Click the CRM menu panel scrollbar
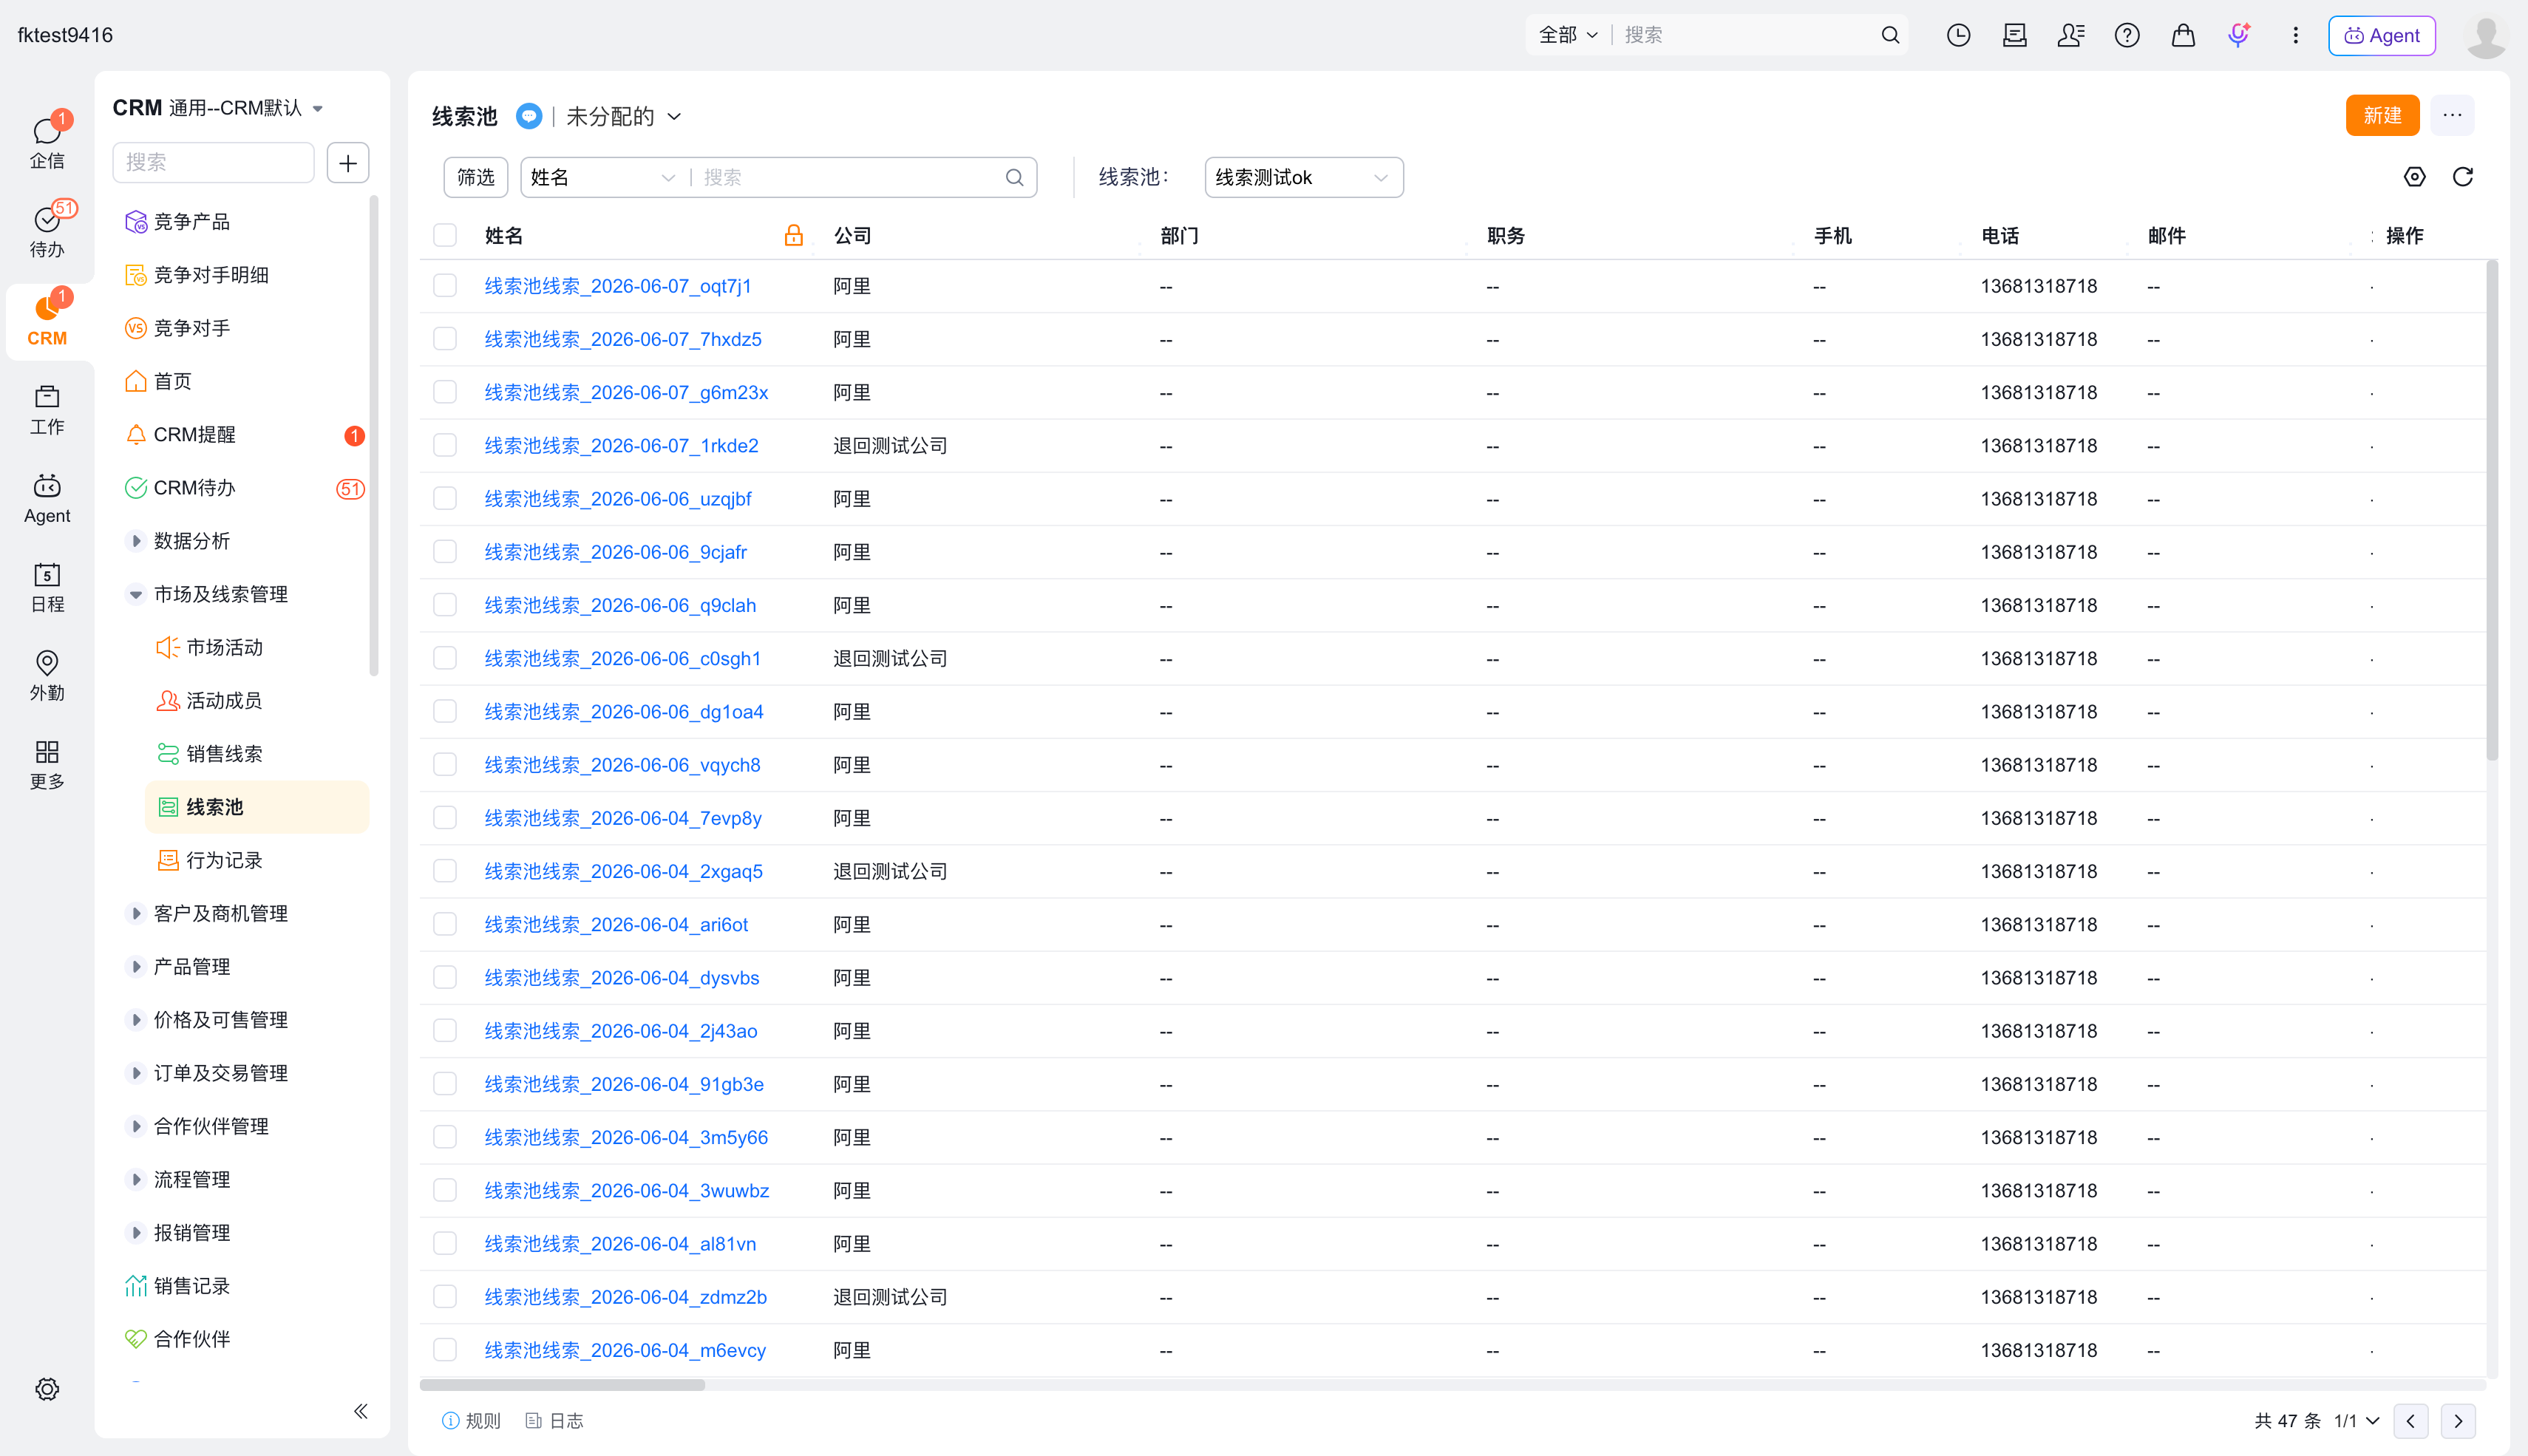Screen dimensions: 2528x1456 tap(374, 435)
